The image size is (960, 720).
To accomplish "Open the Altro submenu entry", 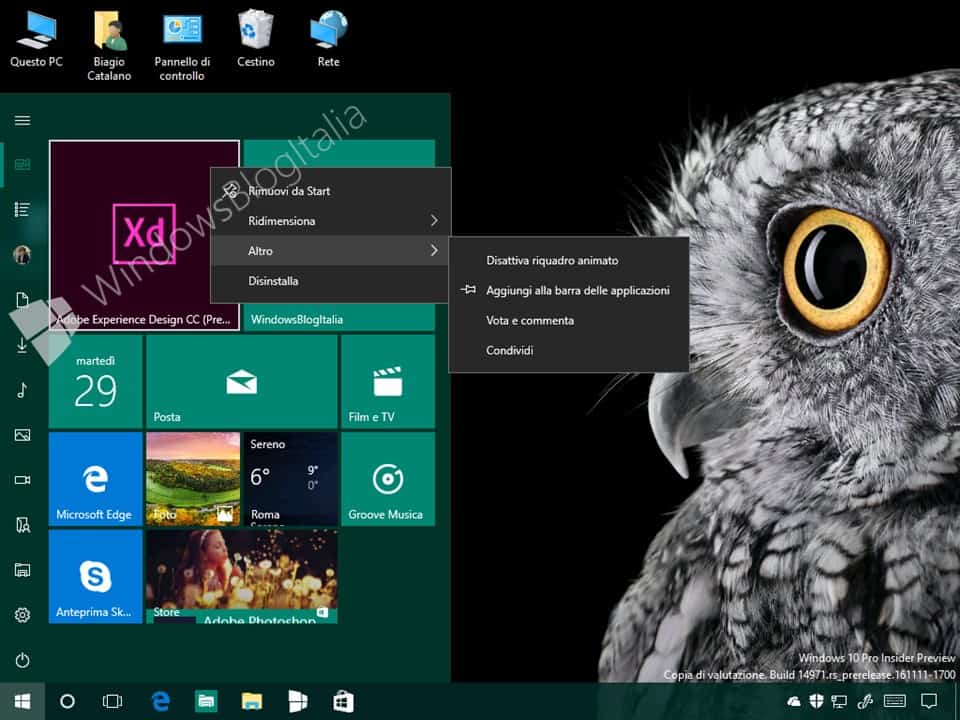I will 331,251.
